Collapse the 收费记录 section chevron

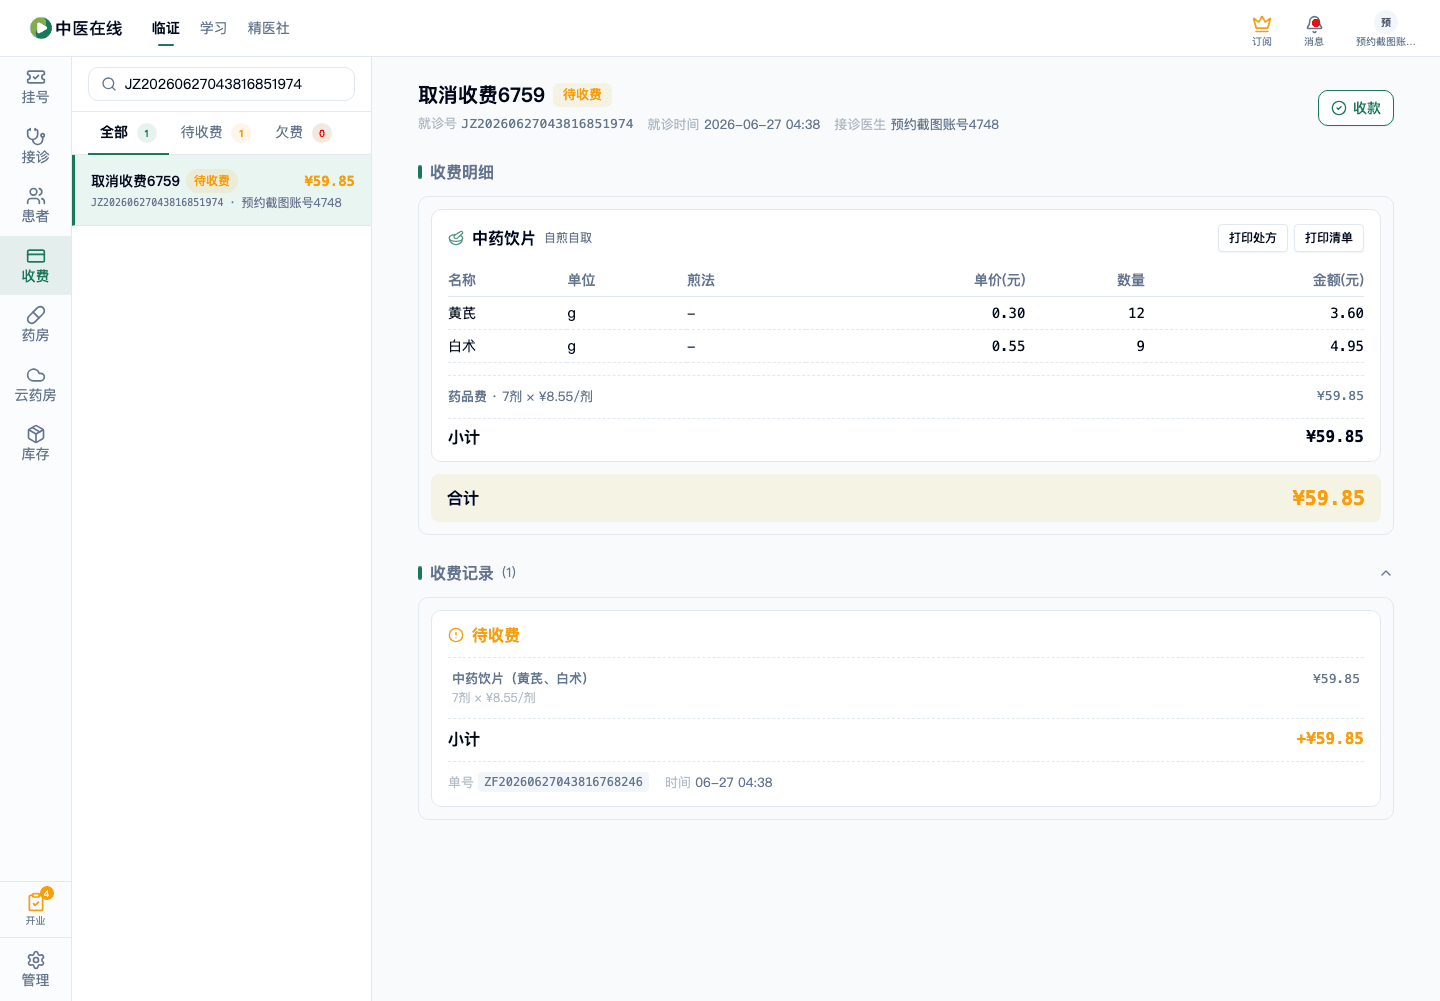(1386, 573)
